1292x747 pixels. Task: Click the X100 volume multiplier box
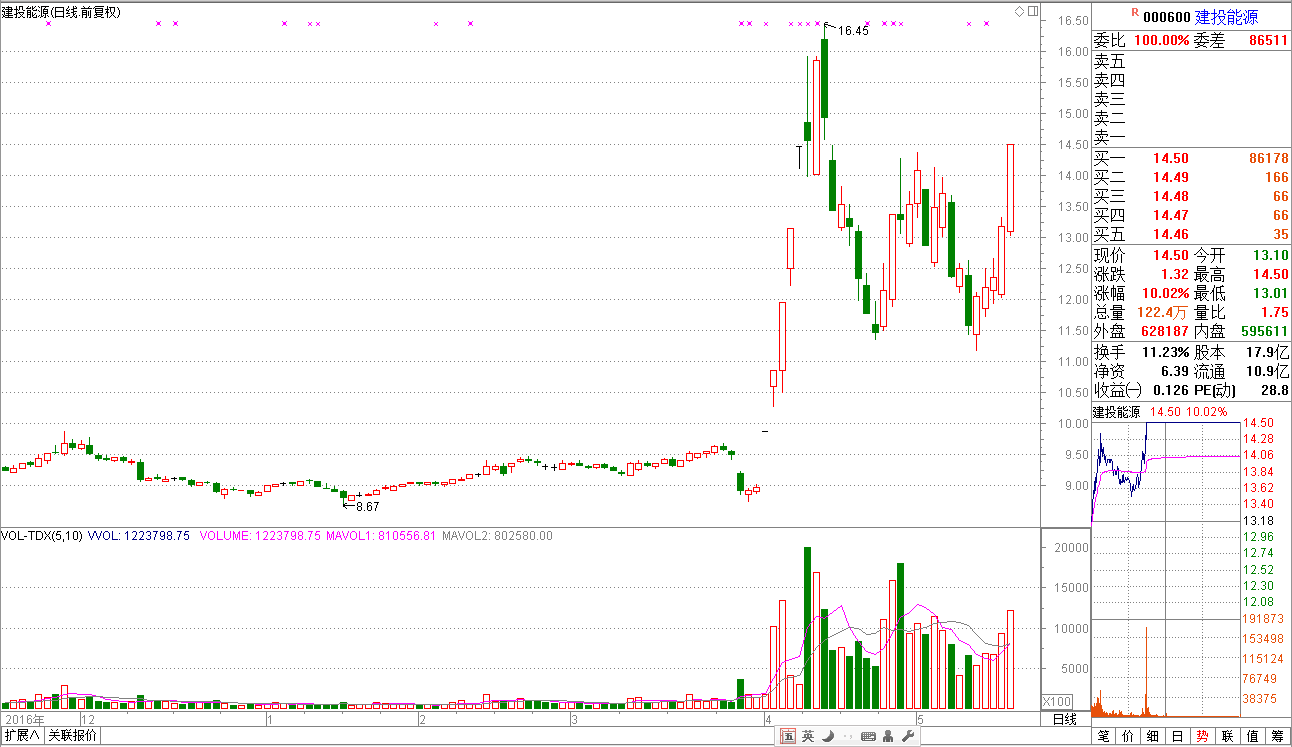click(x=1058, y=700)
